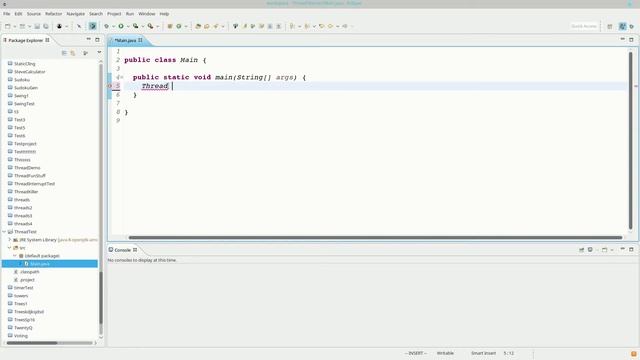Open the Search menu
The image size is (640, 360).
(96, 14)
